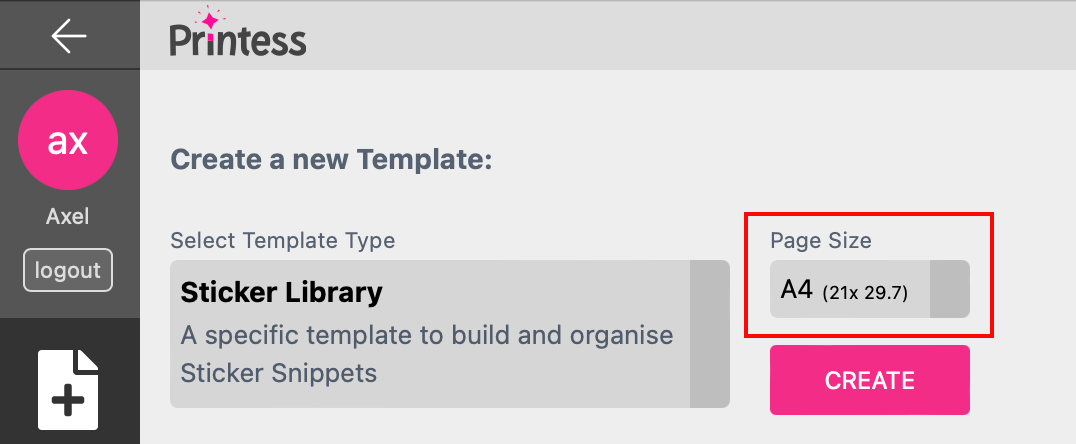Click the "Select Template Type" label
1076x444 pixels.
(283, 241)
